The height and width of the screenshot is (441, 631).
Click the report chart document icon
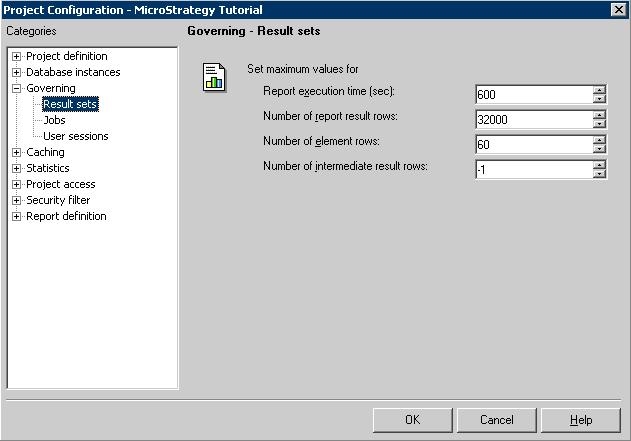[214, 77]
